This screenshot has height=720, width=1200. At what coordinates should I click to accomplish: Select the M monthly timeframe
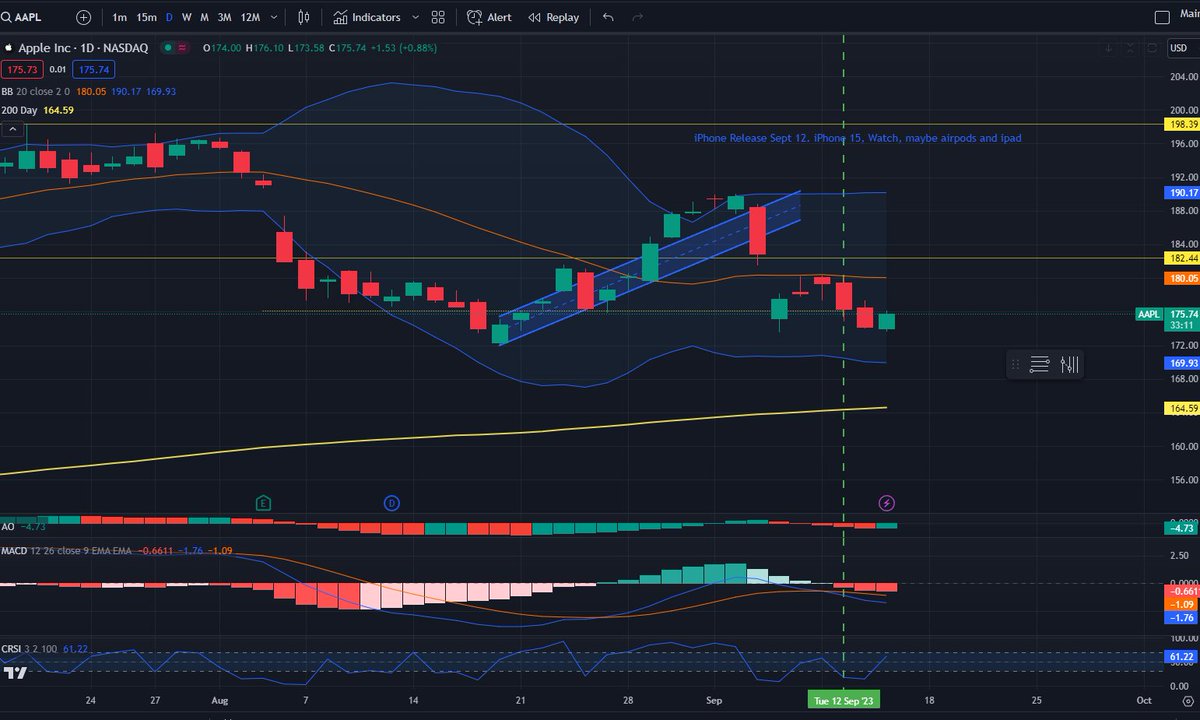click(x=204, y=17)
